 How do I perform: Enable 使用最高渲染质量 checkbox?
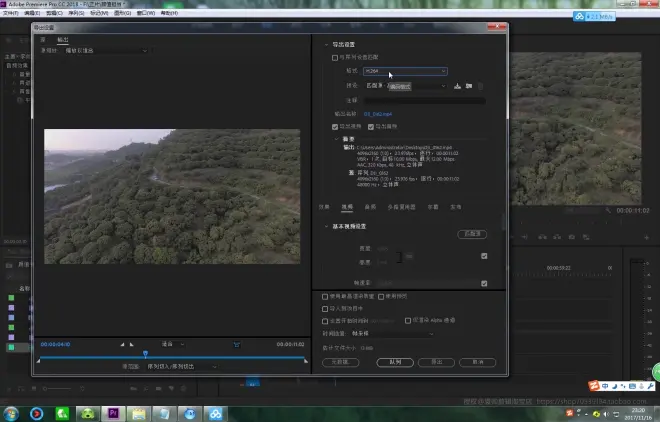(325, 297)
